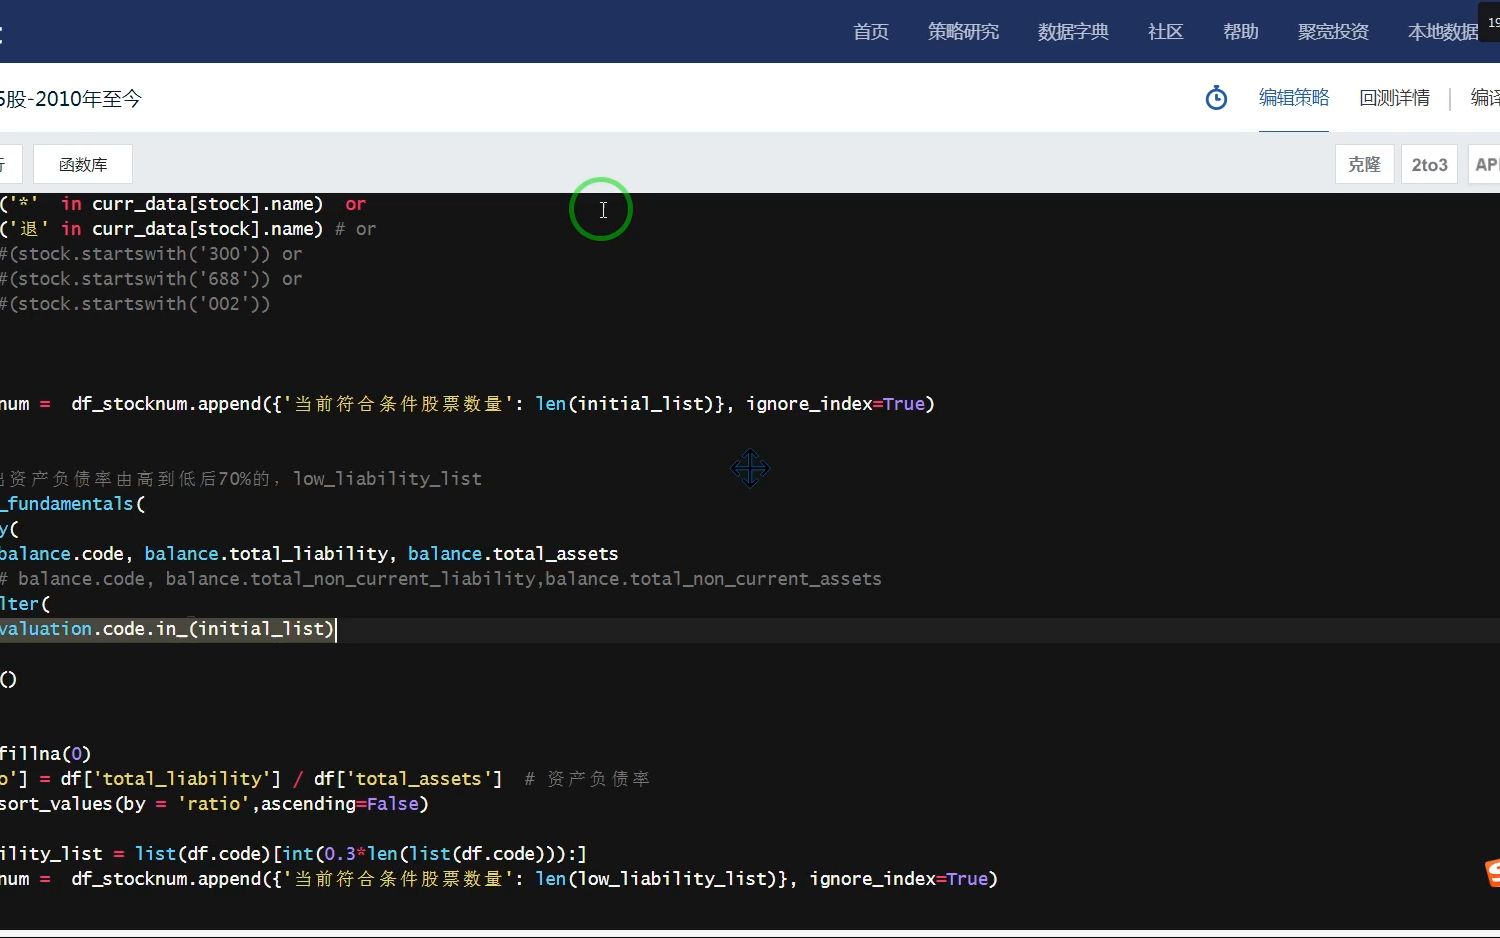Image resolution: width=1500 pixels, height=938 pixels.
Task: Click the 克隆 button
Action: point(1364,164)
